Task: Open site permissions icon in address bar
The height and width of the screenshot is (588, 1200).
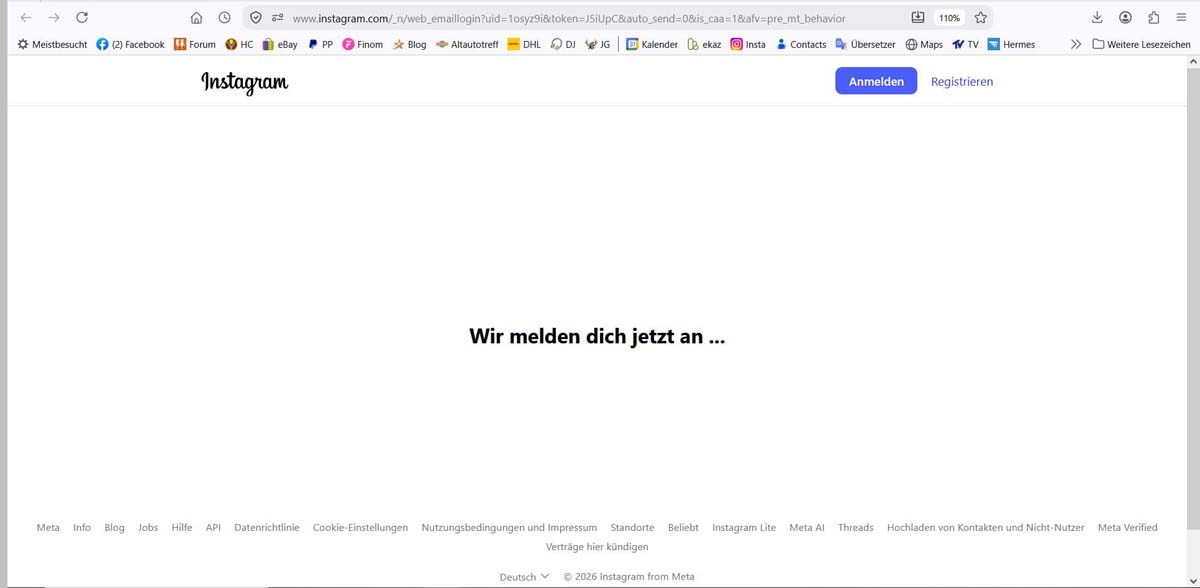Action: (277, 17)
